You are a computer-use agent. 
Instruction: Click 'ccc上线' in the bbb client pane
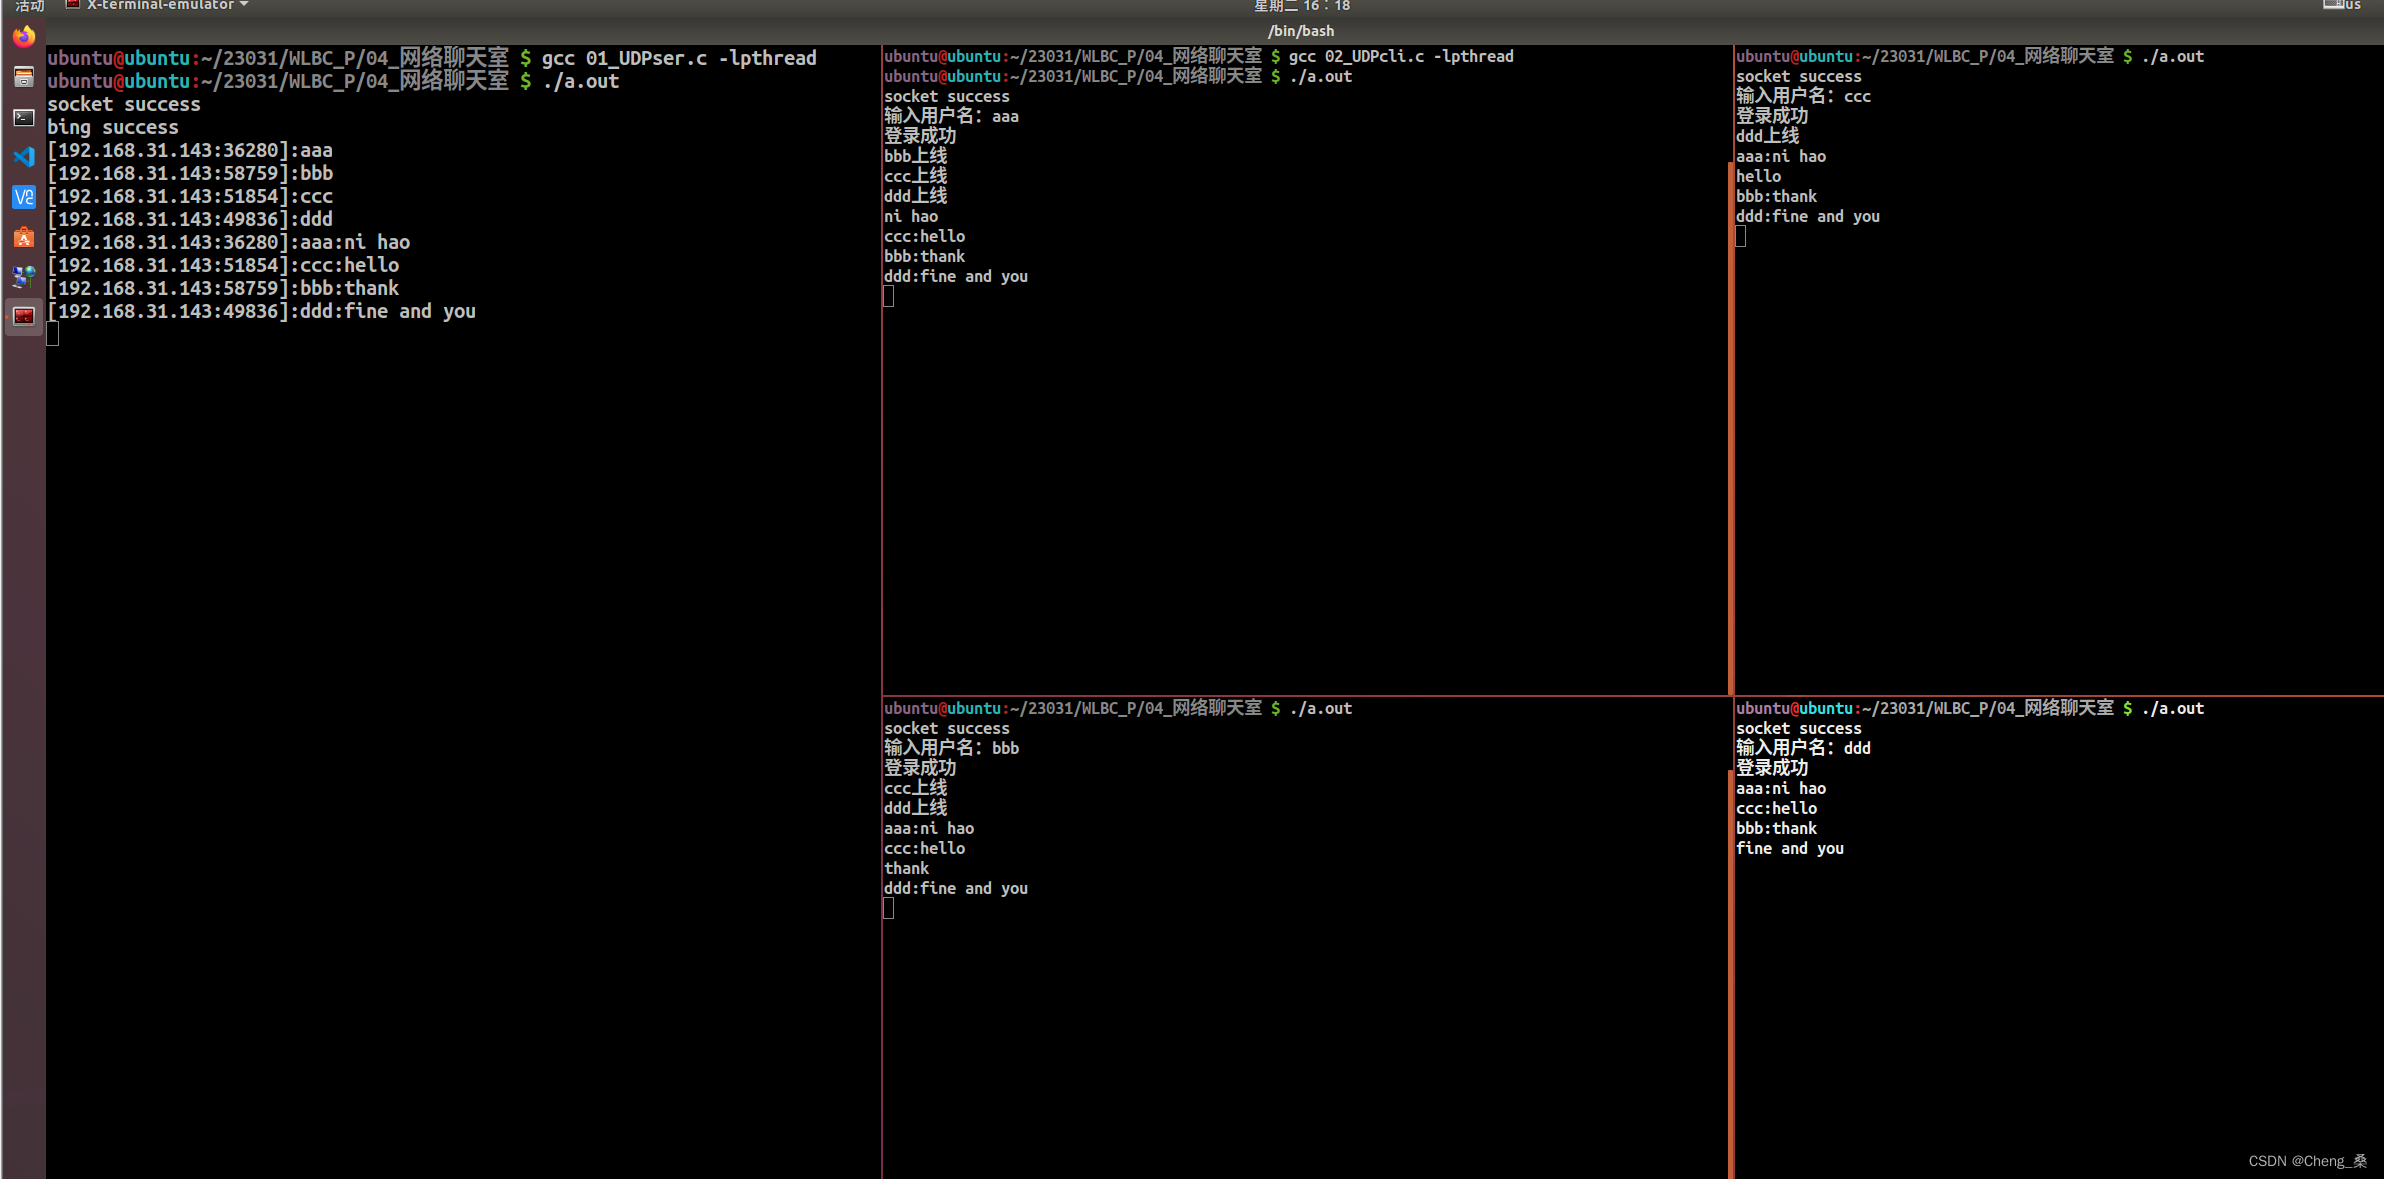click(x=915, y=788)
